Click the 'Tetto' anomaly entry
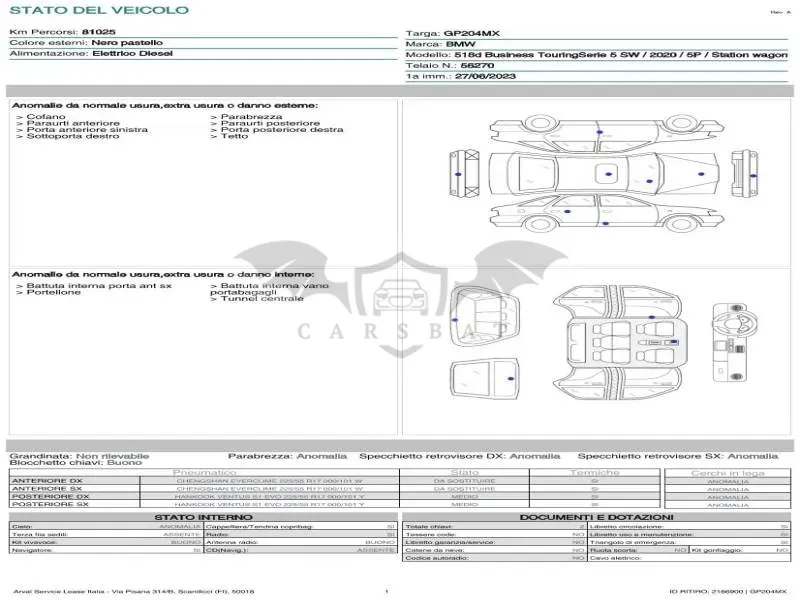800x600 pixels. pyautogui.click(x=229, y=136)
